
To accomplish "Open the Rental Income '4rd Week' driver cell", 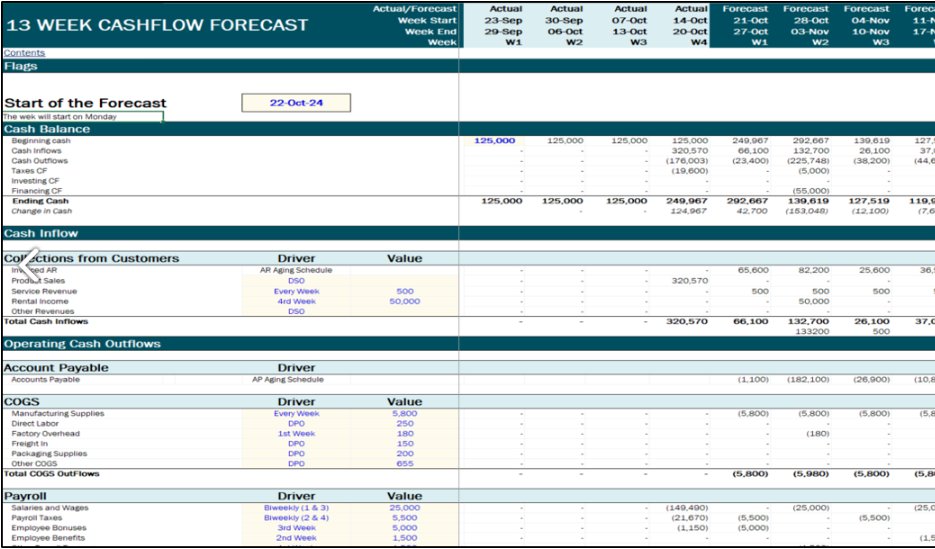I will [x=296, y=301].
